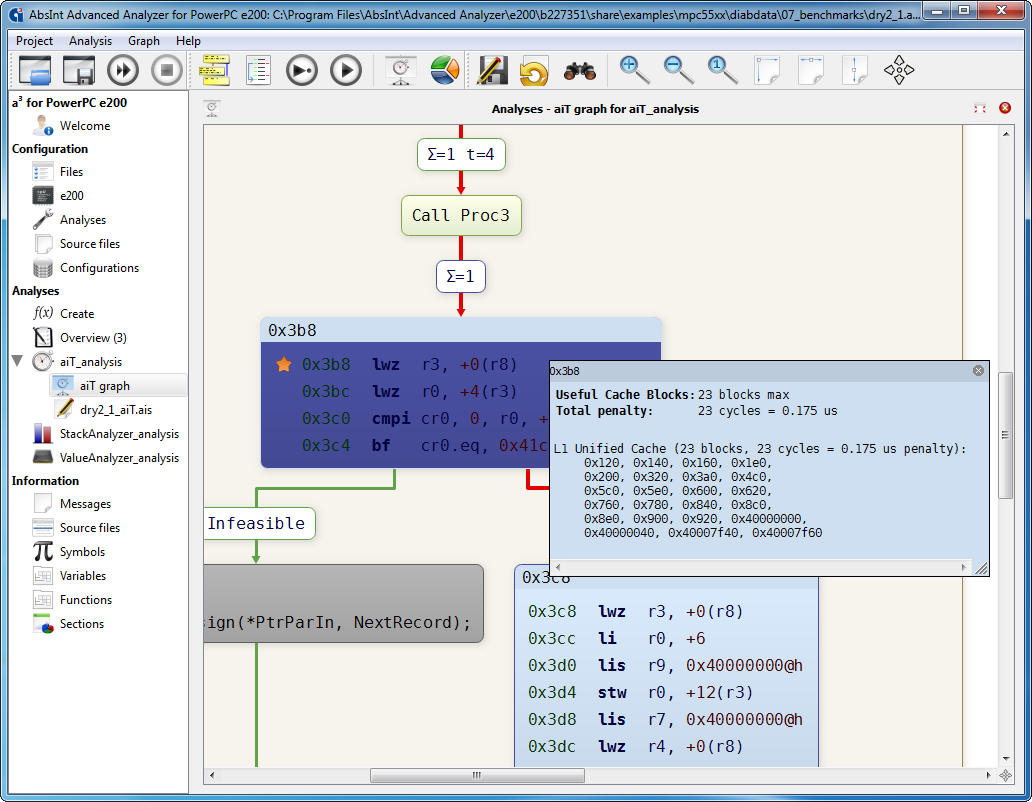Select the e200 configuration item

(x=72, y=195)
